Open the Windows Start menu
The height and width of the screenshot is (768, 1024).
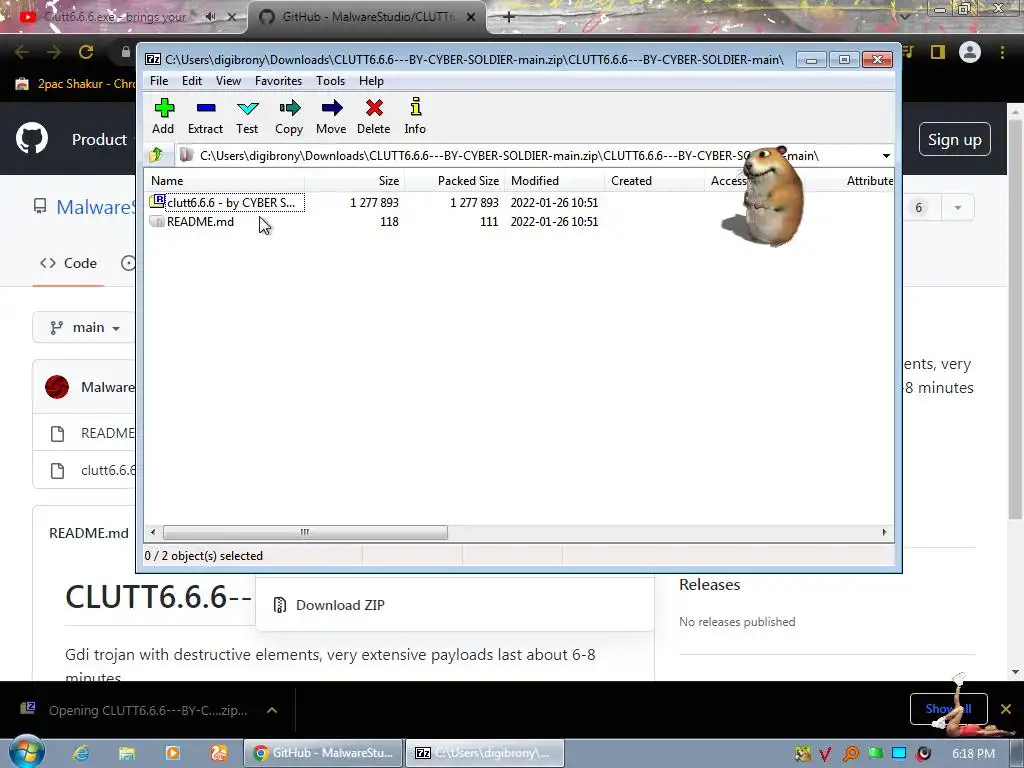tap(27, 752)
